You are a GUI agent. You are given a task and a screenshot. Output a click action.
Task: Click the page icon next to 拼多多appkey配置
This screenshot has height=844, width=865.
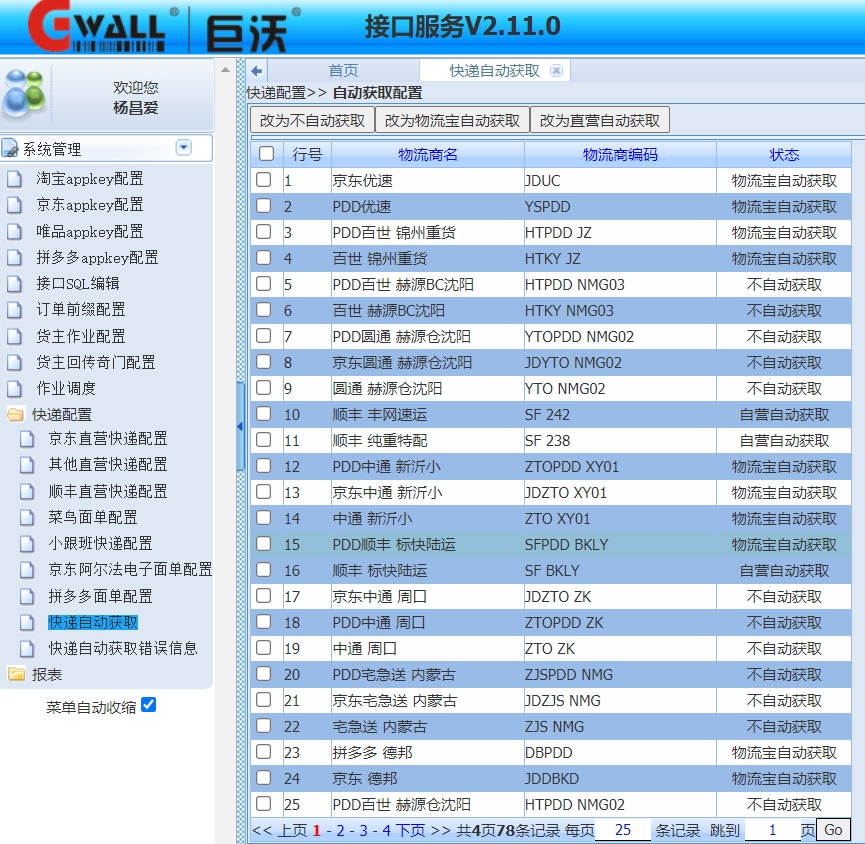click(14, 257)
